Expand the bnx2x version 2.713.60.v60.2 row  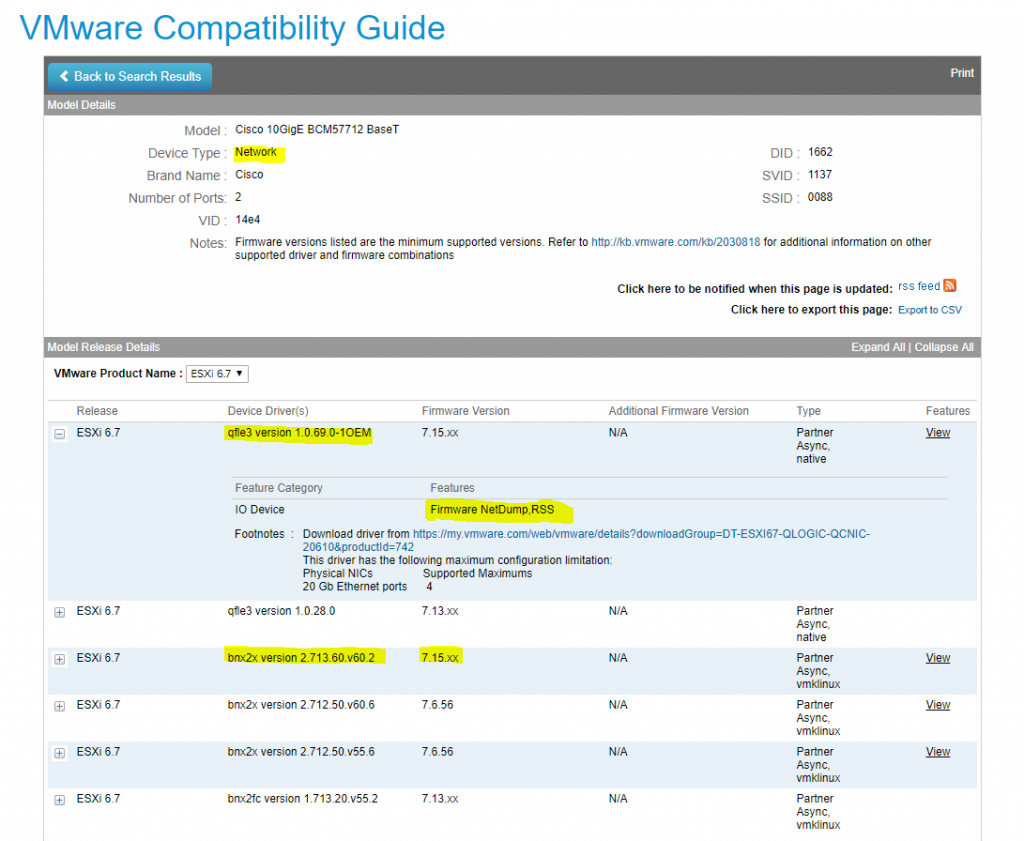pyautogui.click(x=59, y=658)
